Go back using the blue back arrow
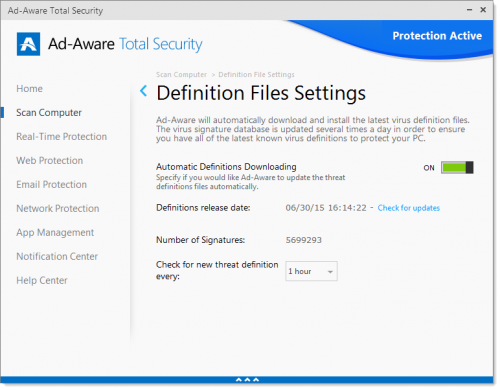The image size is (500, 390). [x=144, y=91]
